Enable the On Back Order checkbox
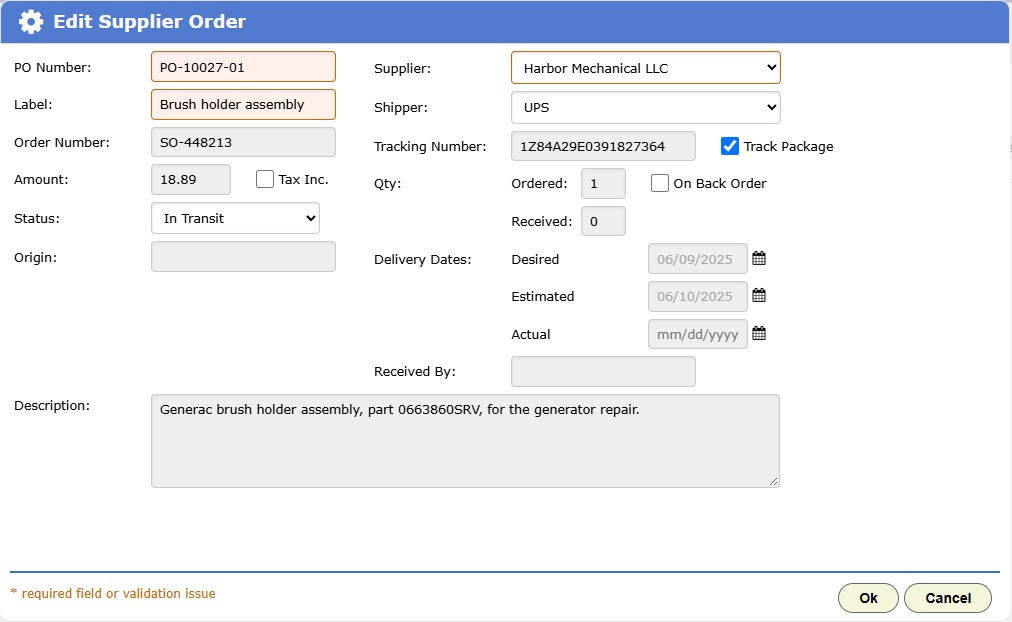This screenshot has height=622, width=1012. [x=660, y=183]
